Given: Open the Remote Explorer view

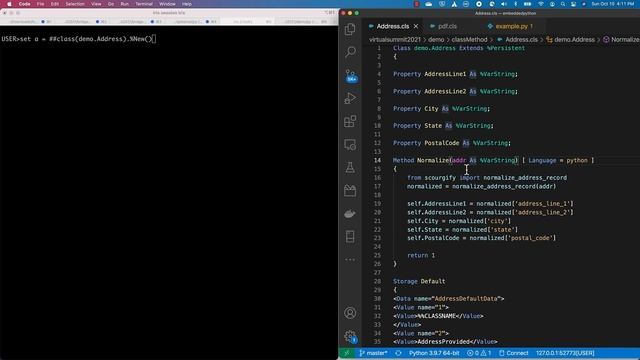Looking at the screenshot, I should (x=350, y=144).
